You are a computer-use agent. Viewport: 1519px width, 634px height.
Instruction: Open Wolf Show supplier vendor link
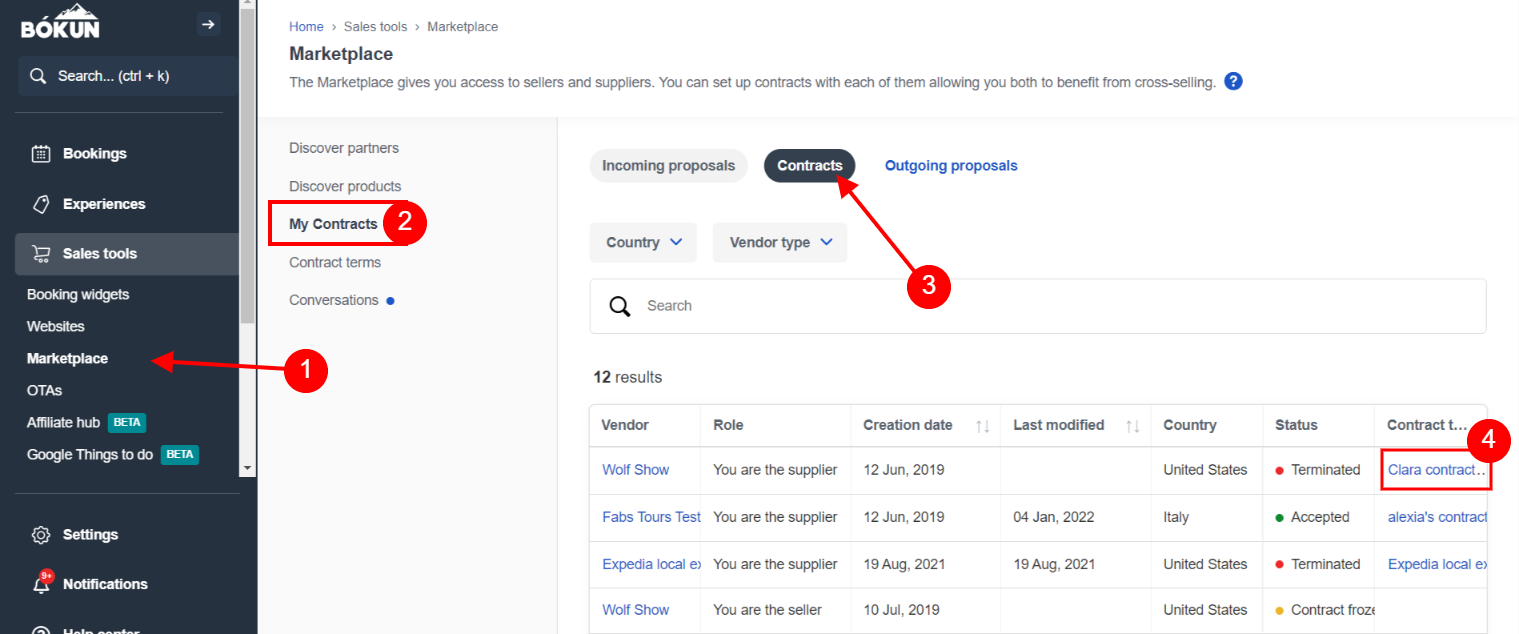point(636,470)
